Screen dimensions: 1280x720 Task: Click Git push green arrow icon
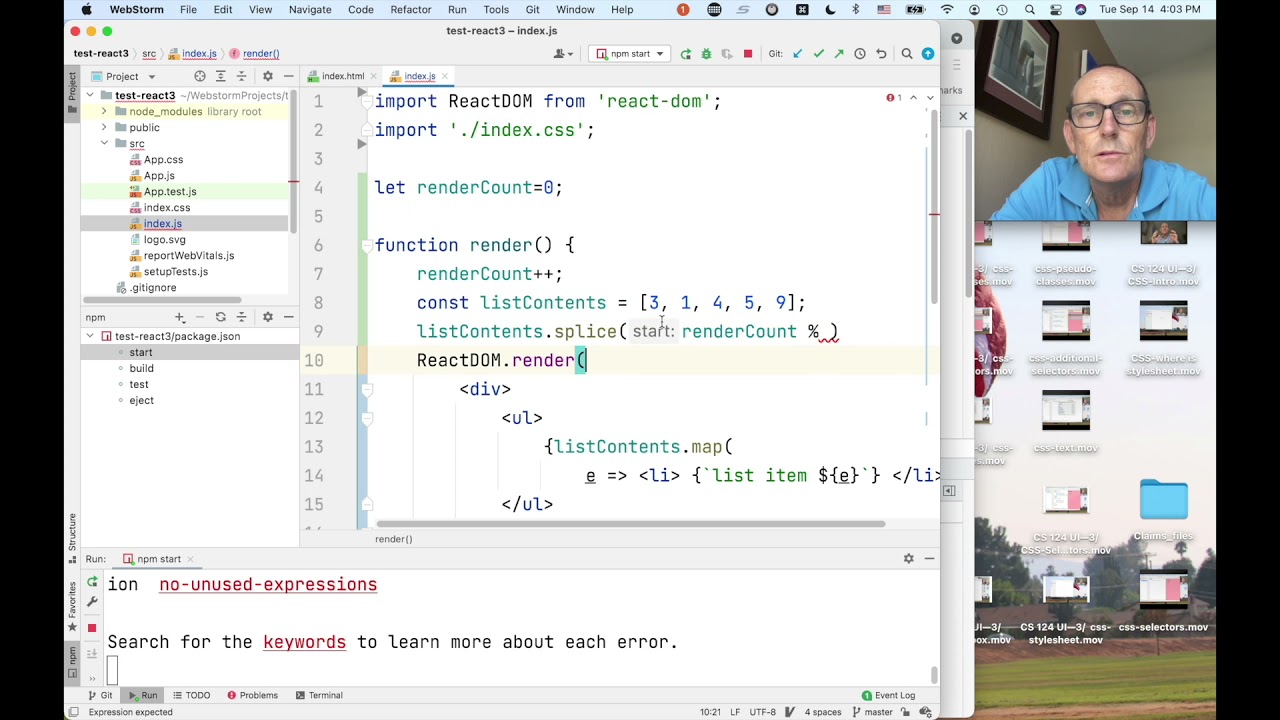pos(839,54)
